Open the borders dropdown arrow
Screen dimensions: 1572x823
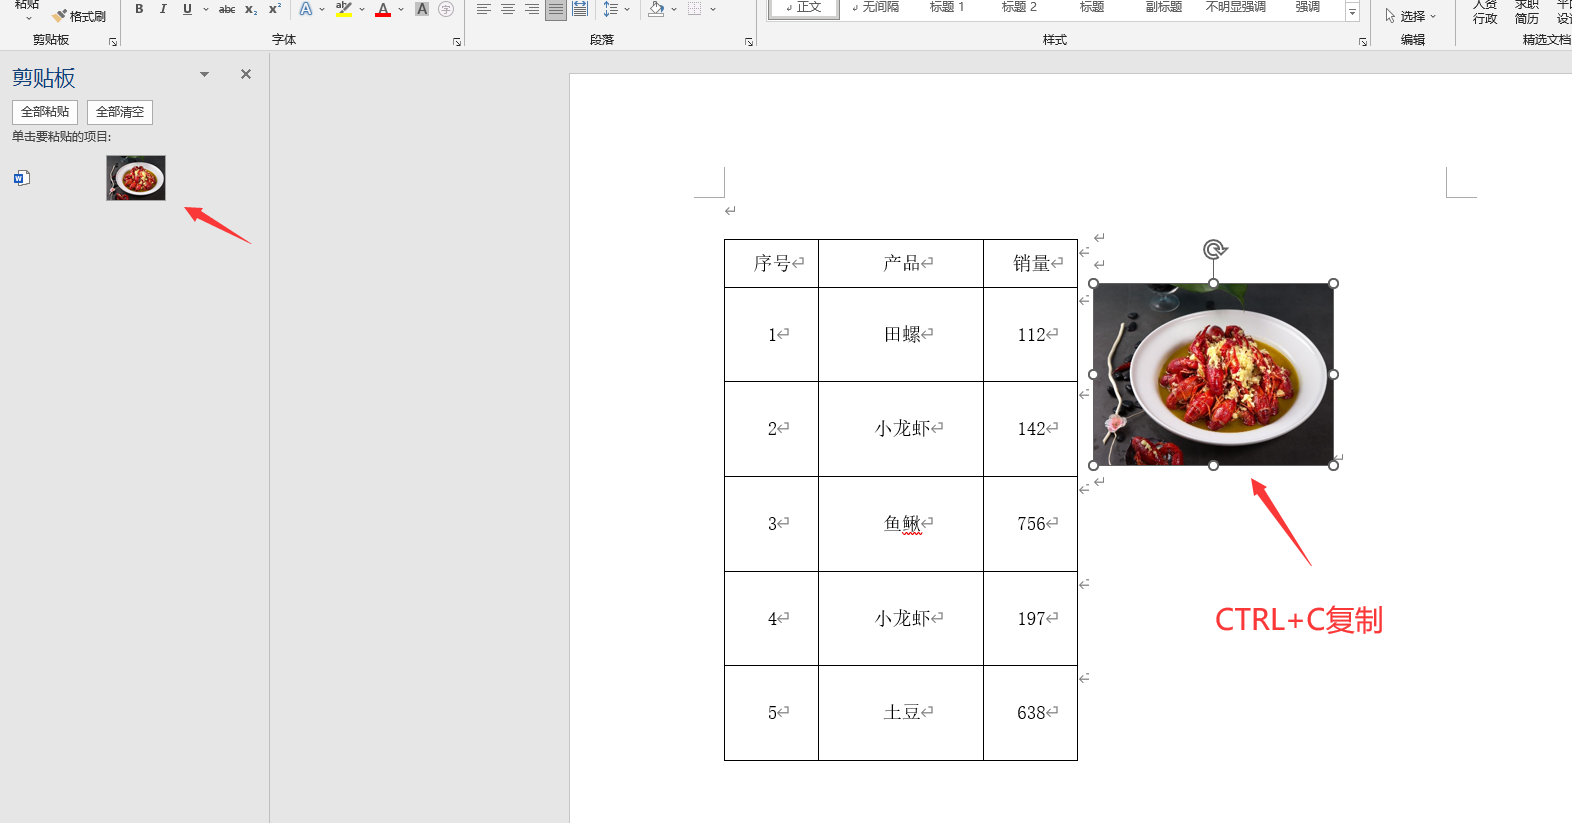tap(713, 9)
